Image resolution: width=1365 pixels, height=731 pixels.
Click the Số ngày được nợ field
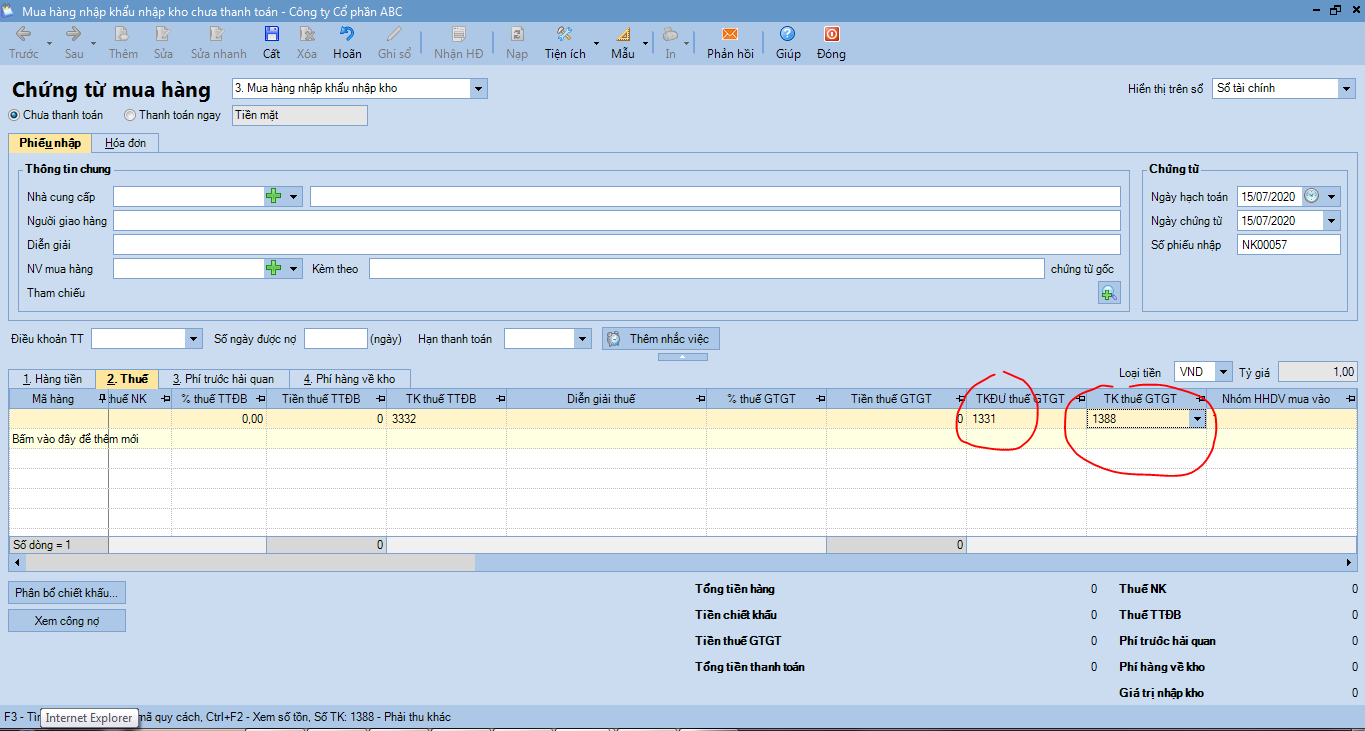336,339
